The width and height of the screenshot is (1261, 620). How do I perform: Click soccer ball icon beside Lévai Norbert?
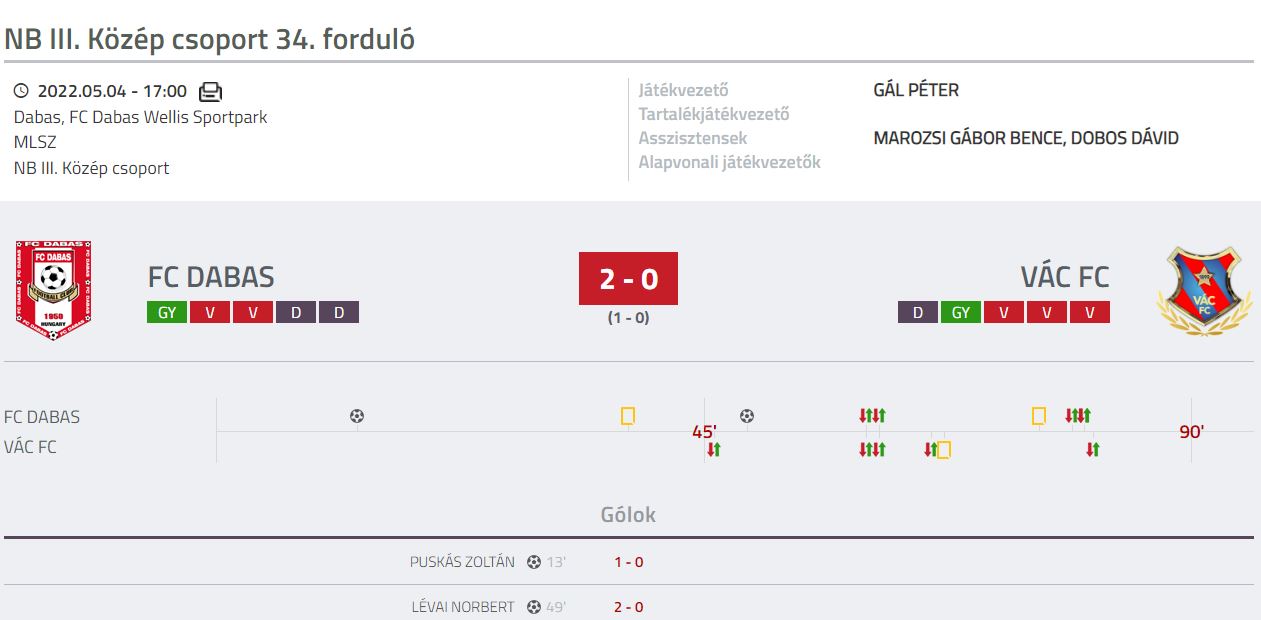534,607
